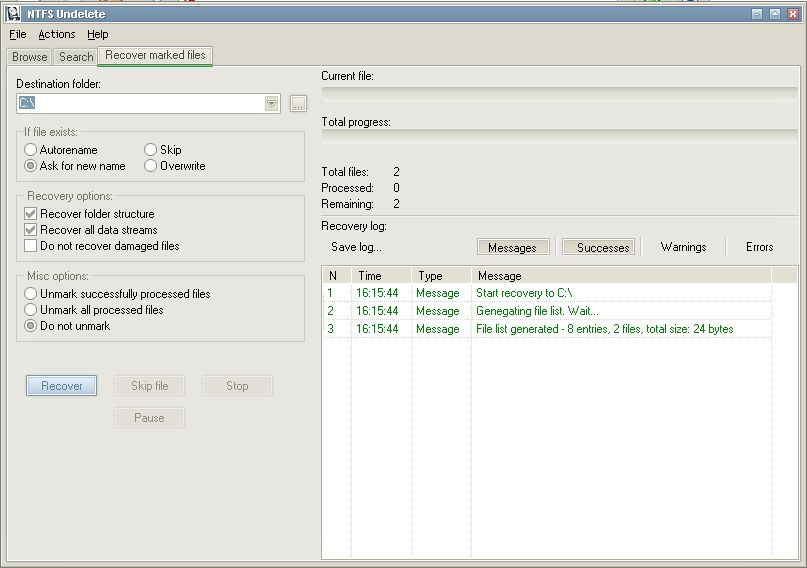Open the File menu
Screen dimensions: 807x568
click(17, 34)
